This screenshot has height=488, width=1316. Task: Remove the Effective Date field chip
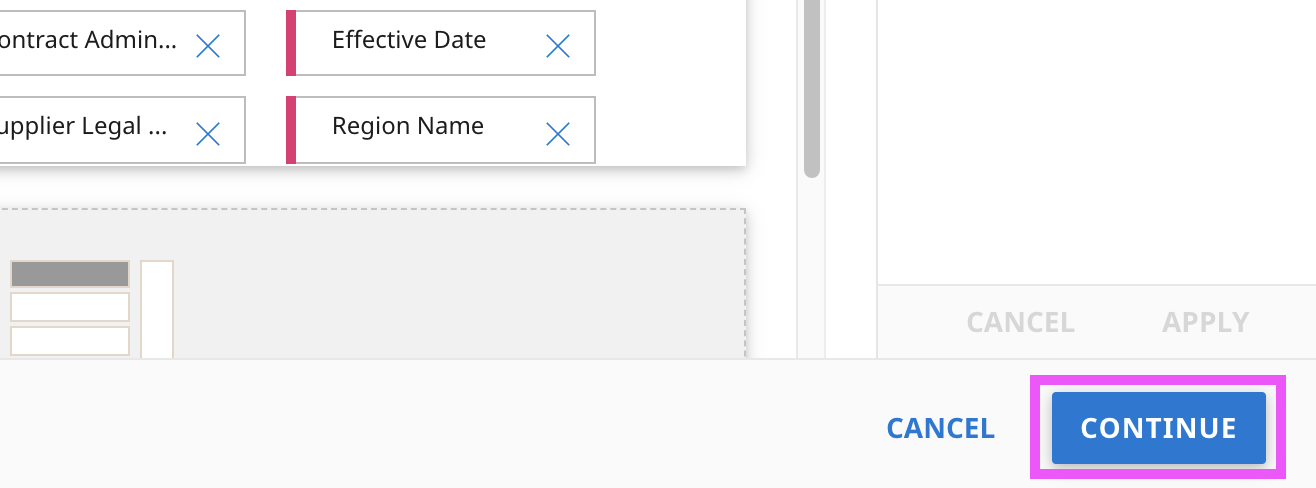pyautogui.click(x=558, y=45)
